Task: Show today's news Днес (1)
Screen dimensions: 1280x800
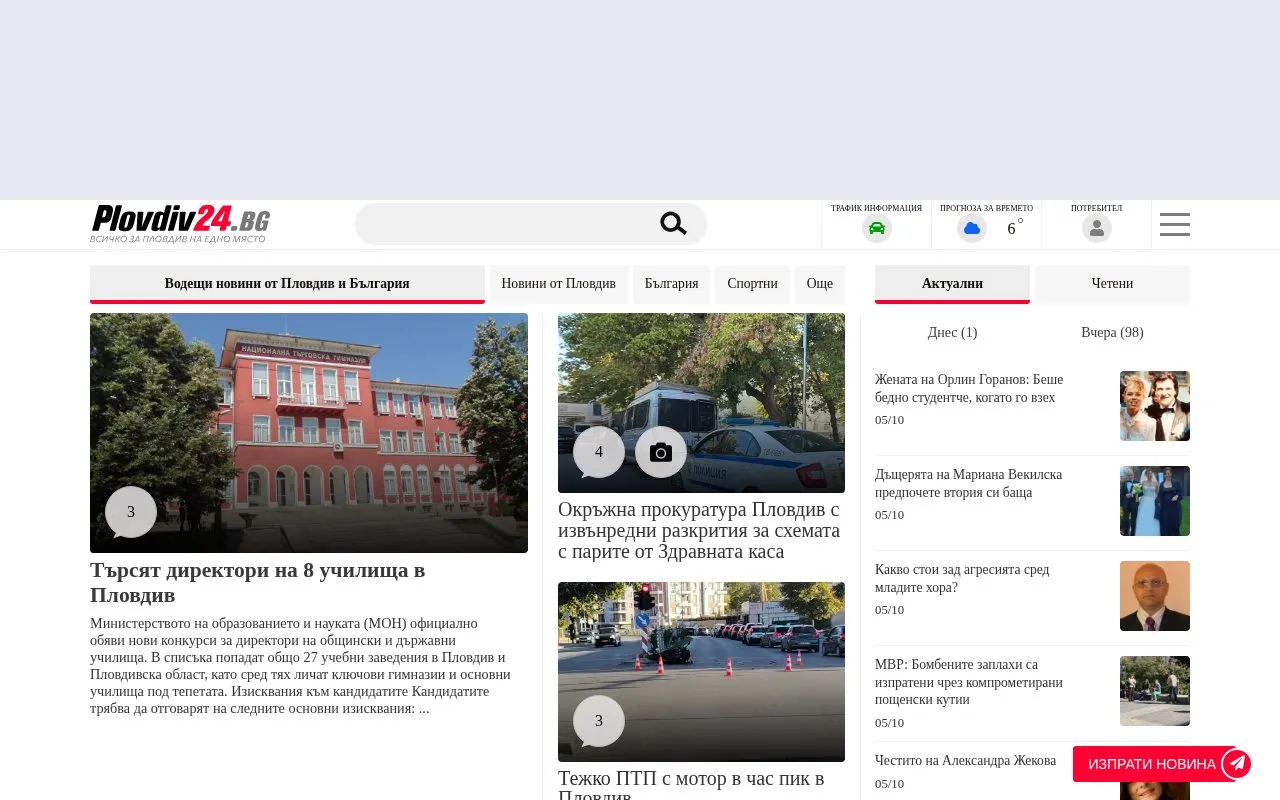Action: click(953, 332)
